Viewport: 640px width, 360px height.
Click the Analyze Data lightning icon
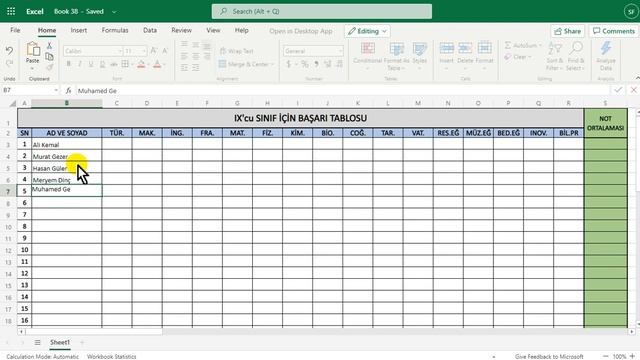coord(606,49)
